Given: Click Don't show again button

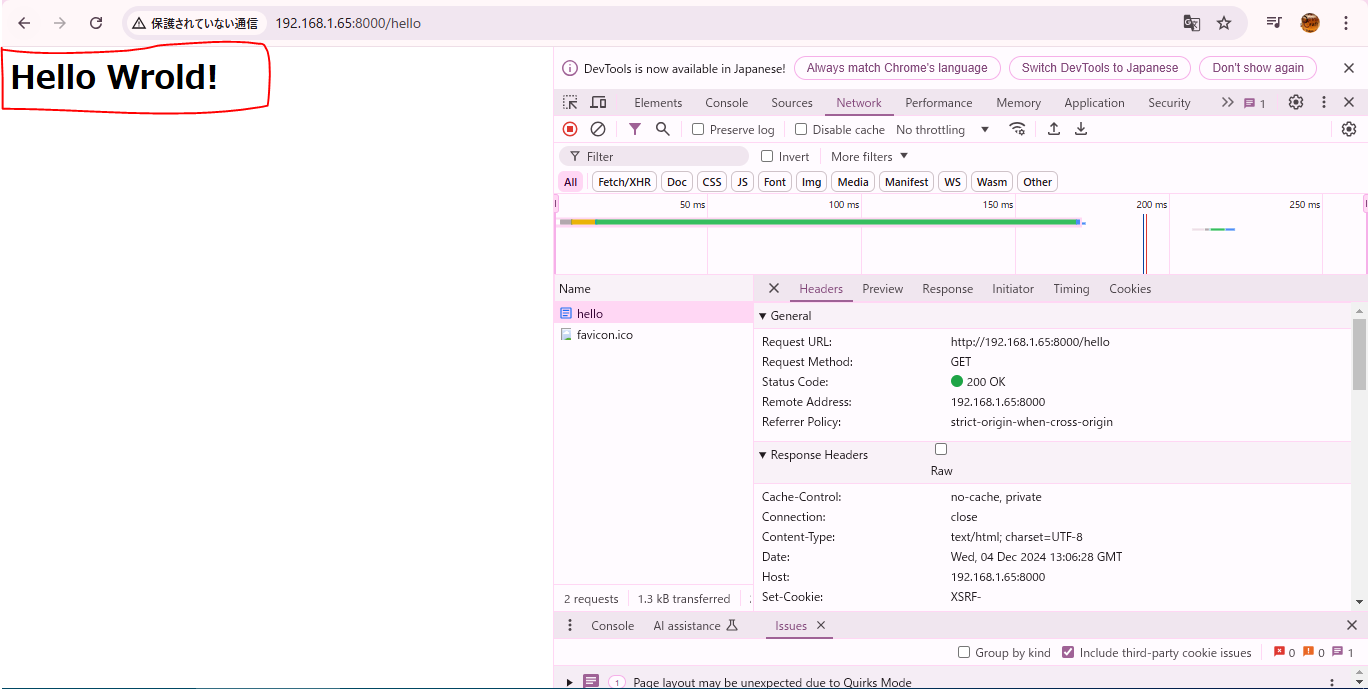Looking at the screenshot, I should coord(1258,68).
